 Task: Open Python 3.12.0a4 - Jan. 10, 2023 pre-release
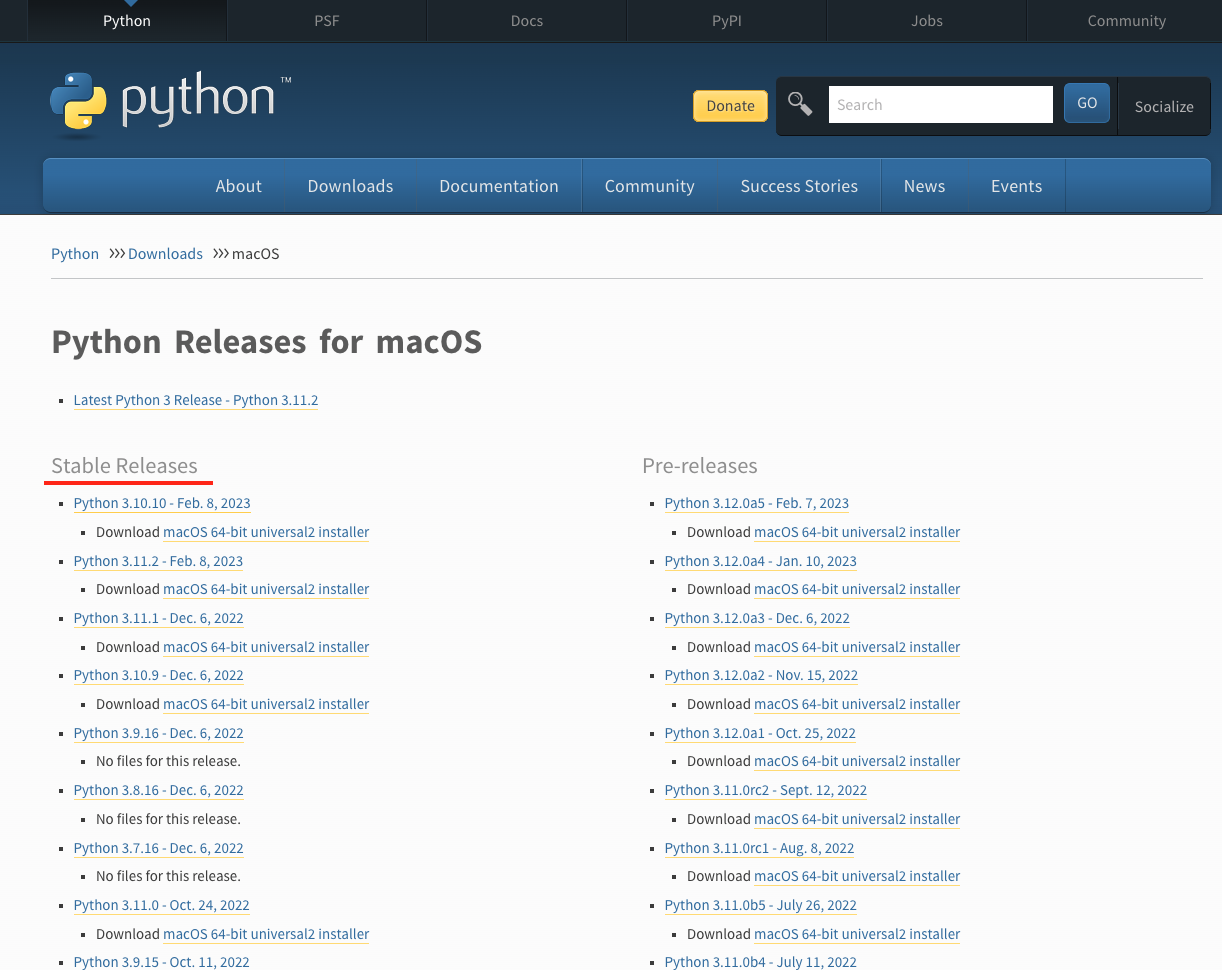point(760,561)
